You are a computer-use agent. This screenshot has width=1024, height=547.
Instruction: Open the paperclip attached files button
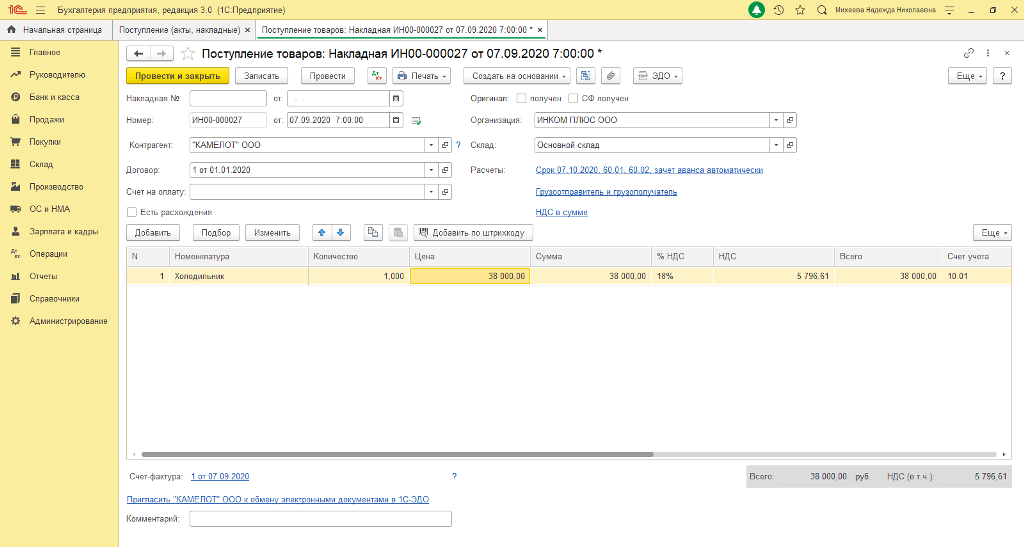coord(610,76)
